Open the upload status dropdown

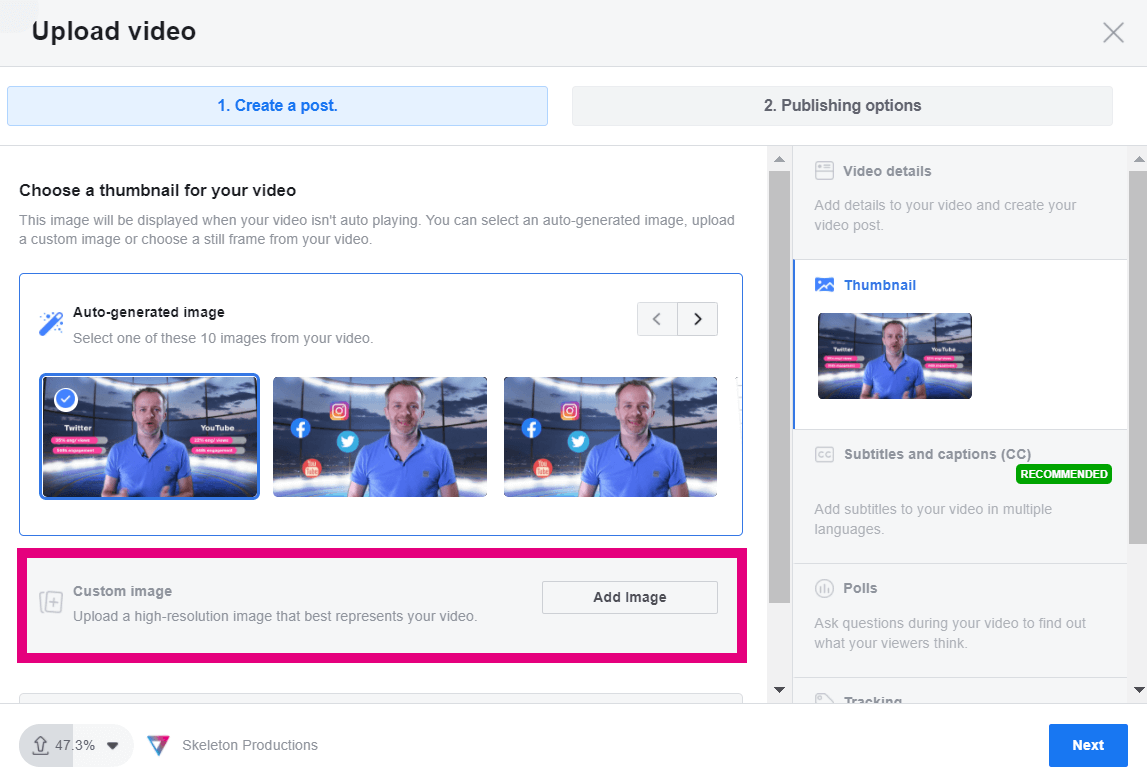[x=113, y=745]
